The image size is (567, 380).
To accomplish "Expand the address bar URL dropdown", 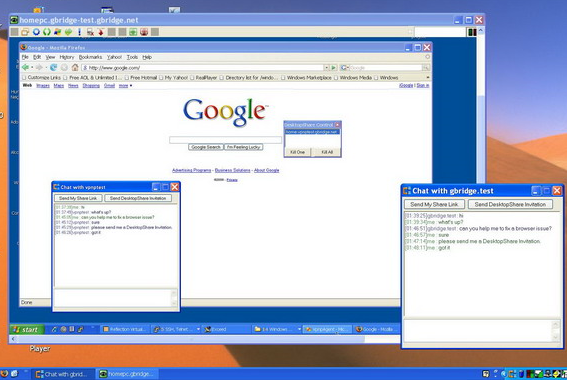I will [327, 68].
